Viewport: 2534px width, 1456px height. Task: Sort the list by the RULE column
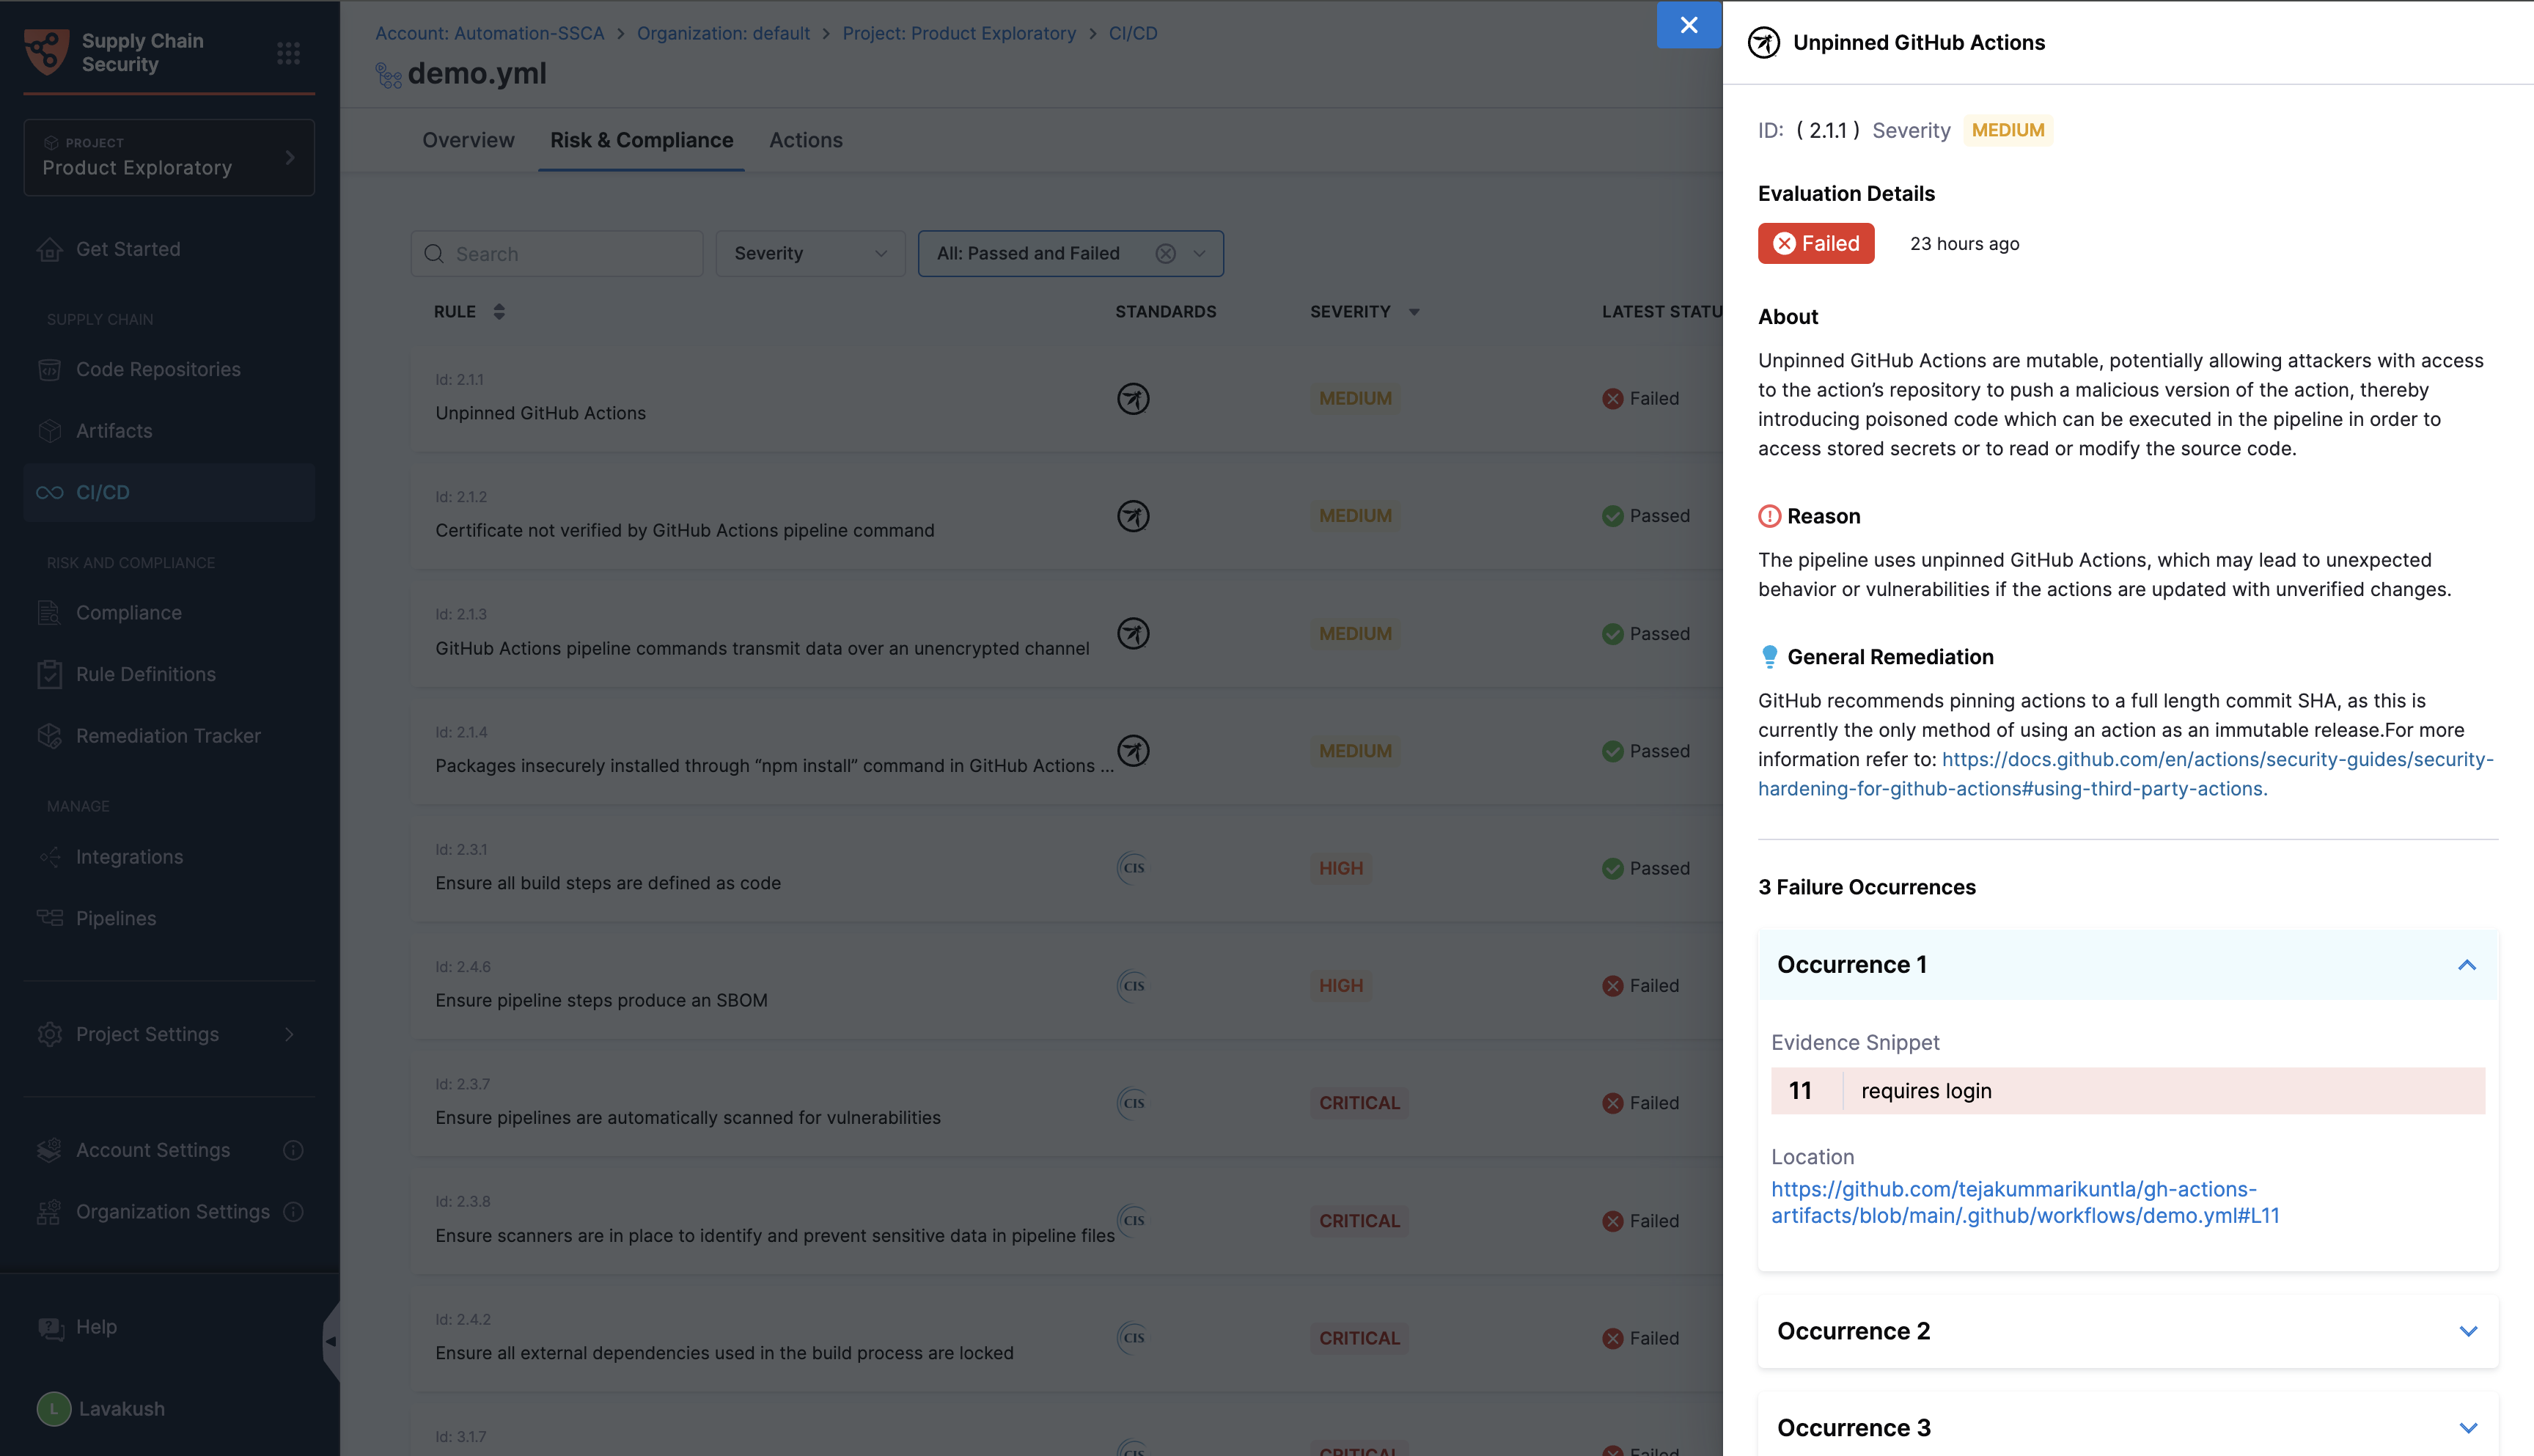(x=498, y=312)
